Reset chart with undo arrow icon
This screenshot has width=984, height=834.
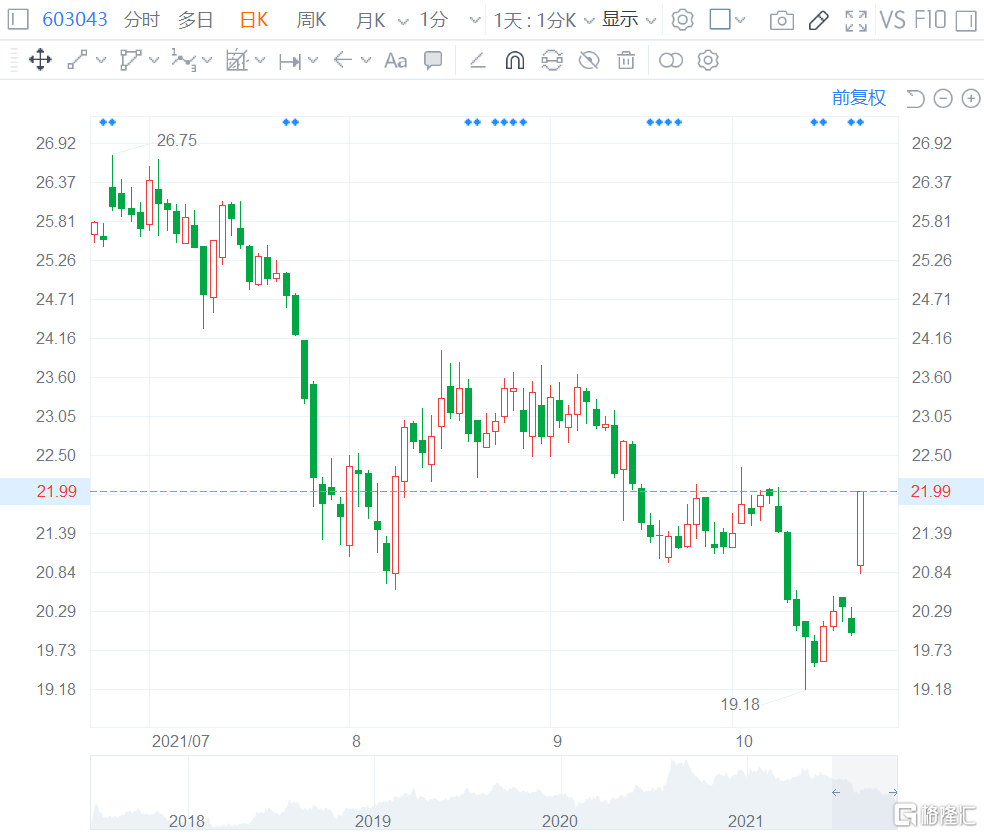tap(915, 99)
